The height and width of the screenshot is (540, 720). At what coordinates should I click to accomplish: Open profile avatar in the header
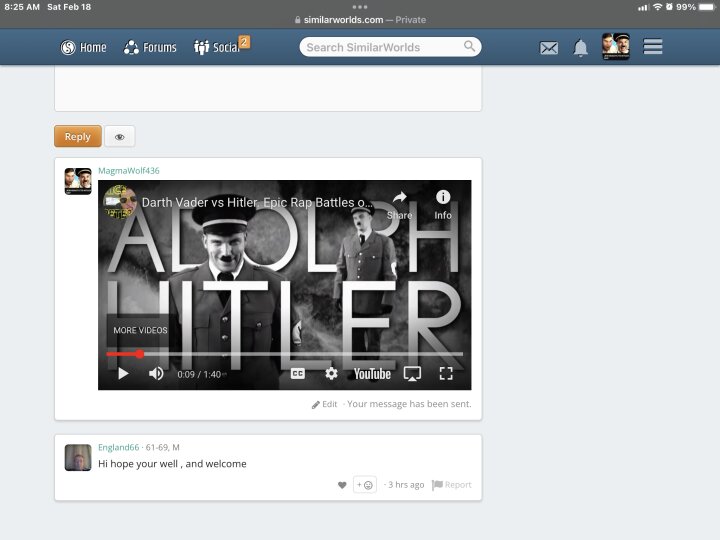point(616,46)
